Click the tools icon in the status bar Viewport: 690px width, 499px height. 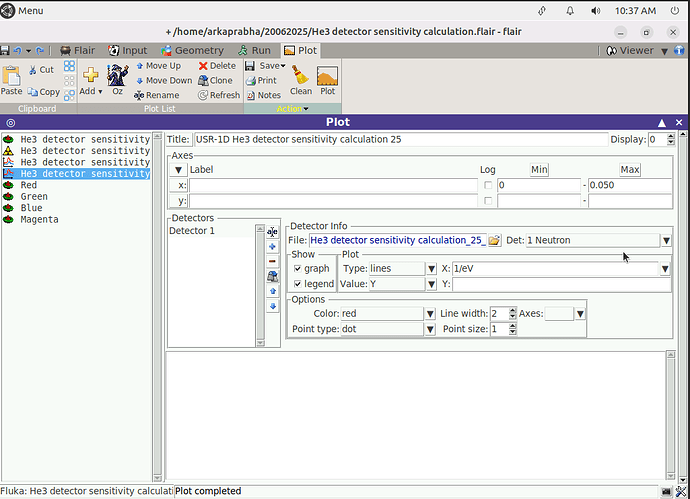[x=681, y=492]
